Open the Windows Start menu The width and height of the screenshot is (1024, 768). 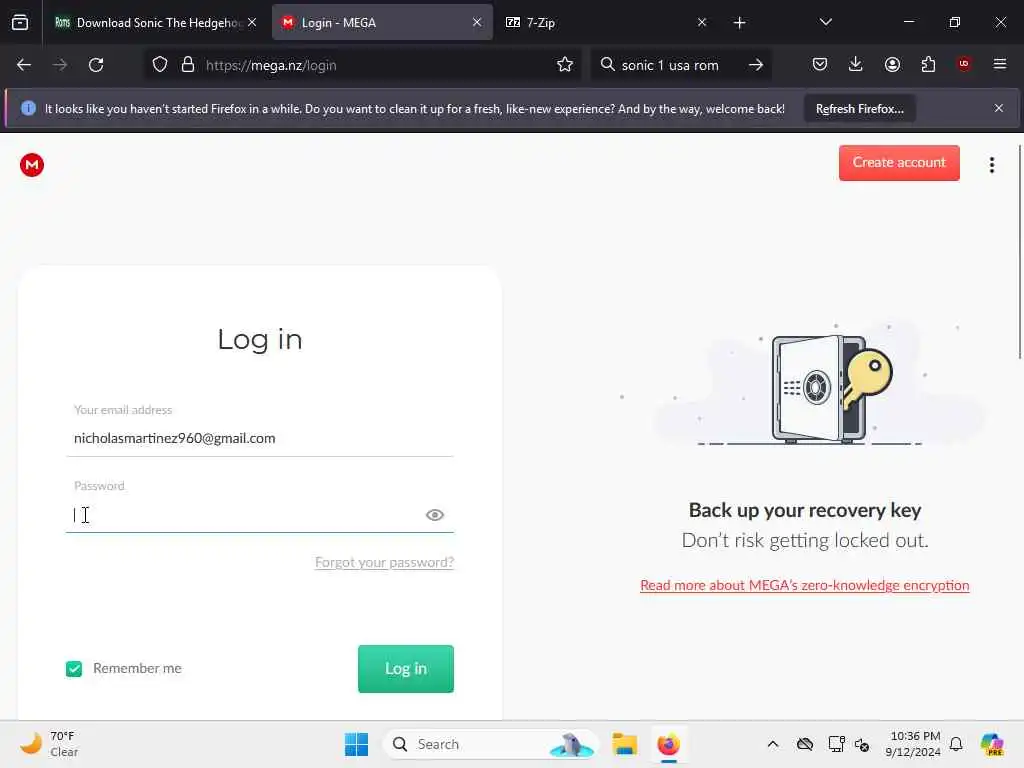click(x=356, y=744)
